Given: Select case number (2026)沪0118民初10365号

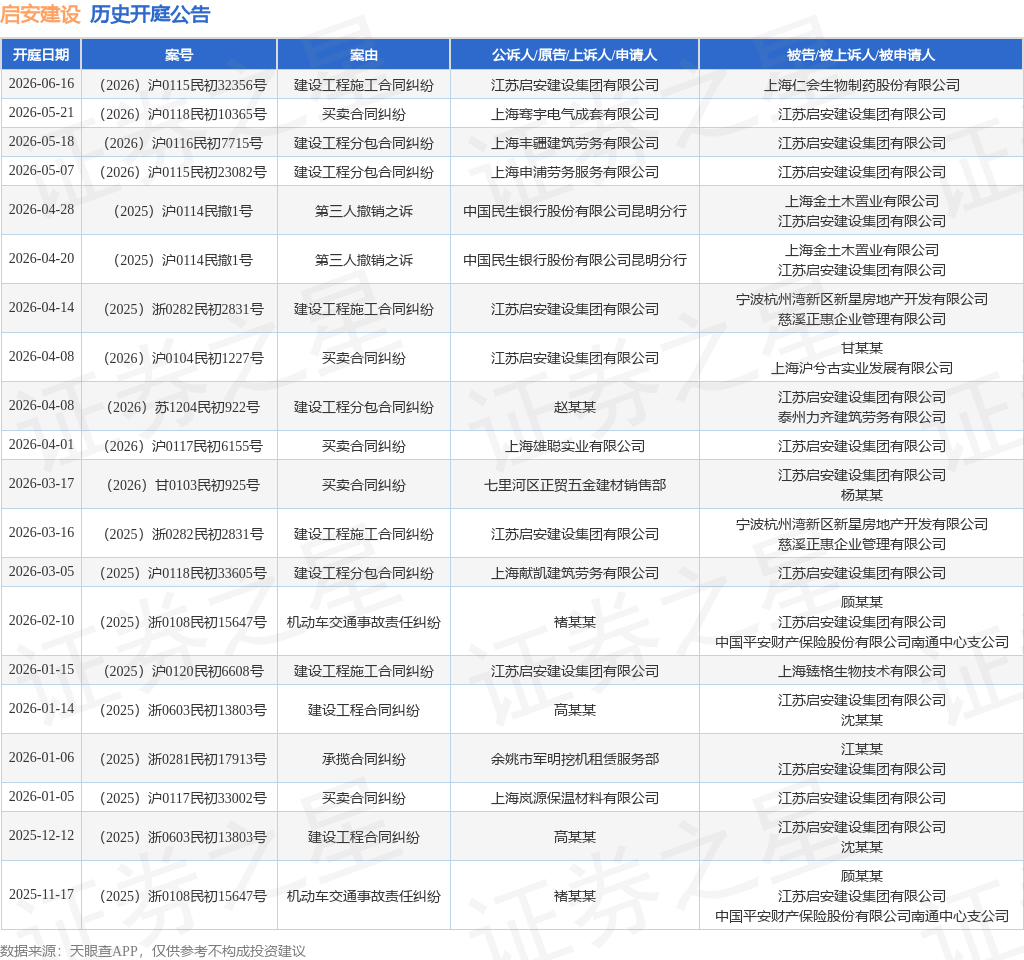Looking at the screenshot, I should tap(183, 114).
